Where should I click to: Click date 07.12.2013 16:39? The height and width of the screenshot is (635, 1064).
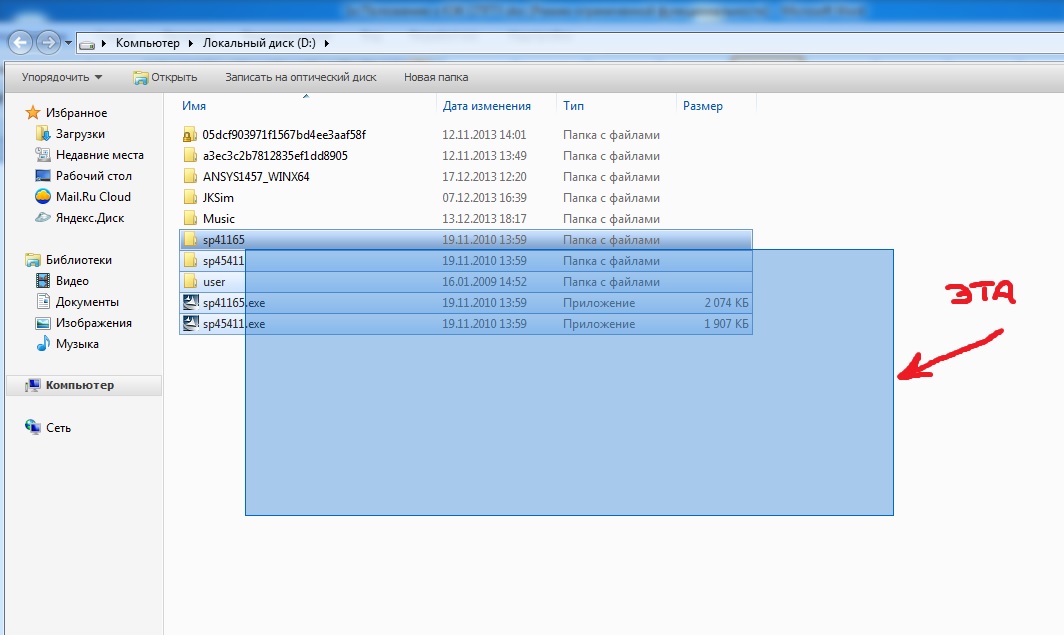click(484, 197)
